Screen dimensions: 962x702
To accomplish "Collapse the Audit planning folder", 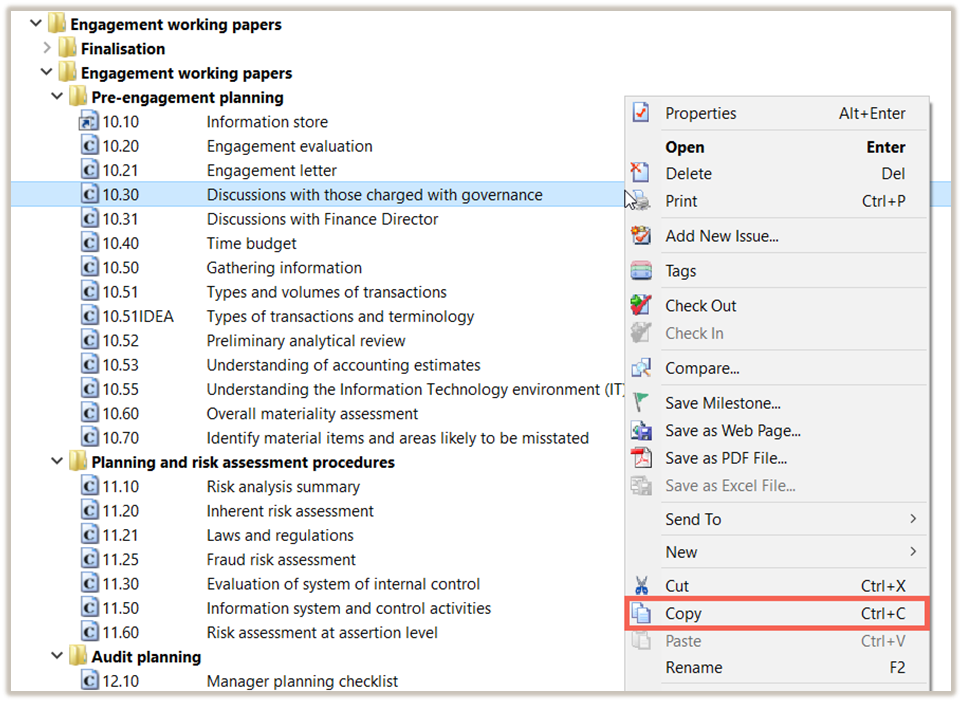I will tap(57, 657).
